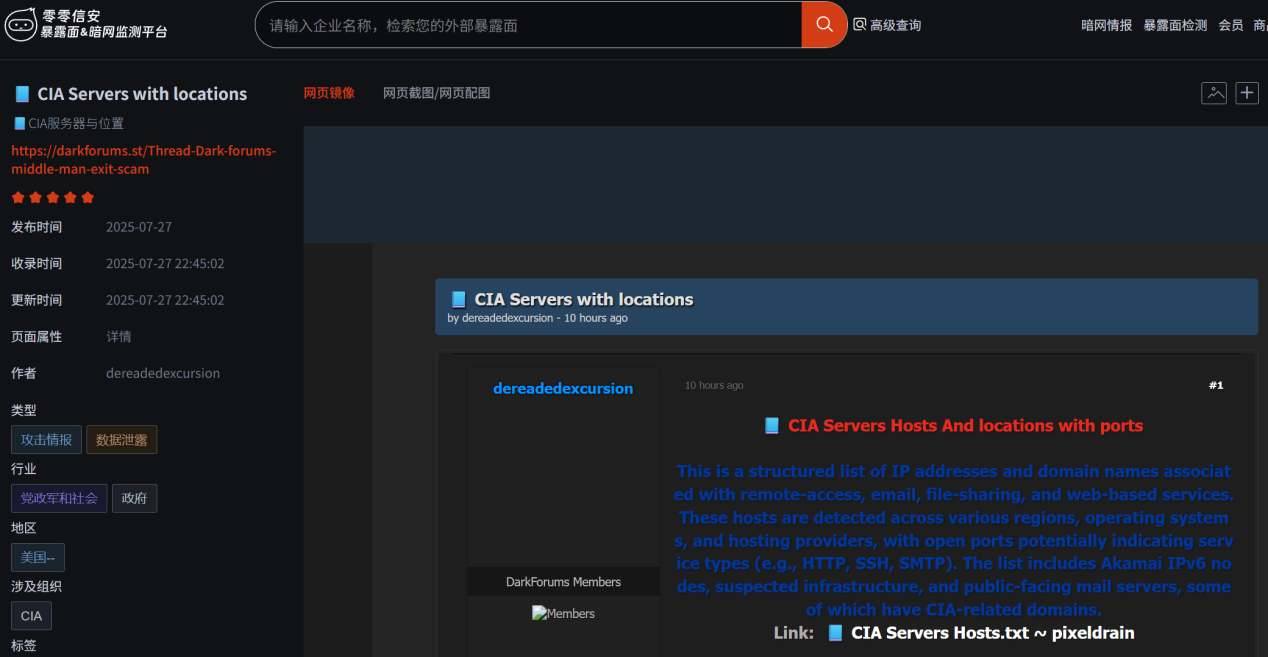The height and width of the screenshot is (657, 1268).
Task: Click the #1 post number link
Action: 1216,385
